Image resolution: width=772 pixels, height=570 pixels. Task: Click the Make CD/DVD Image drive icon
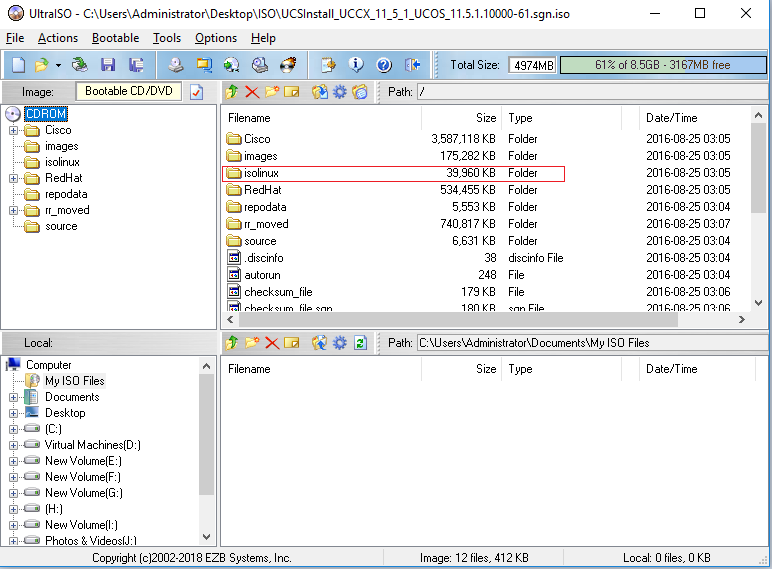(176, 64)
